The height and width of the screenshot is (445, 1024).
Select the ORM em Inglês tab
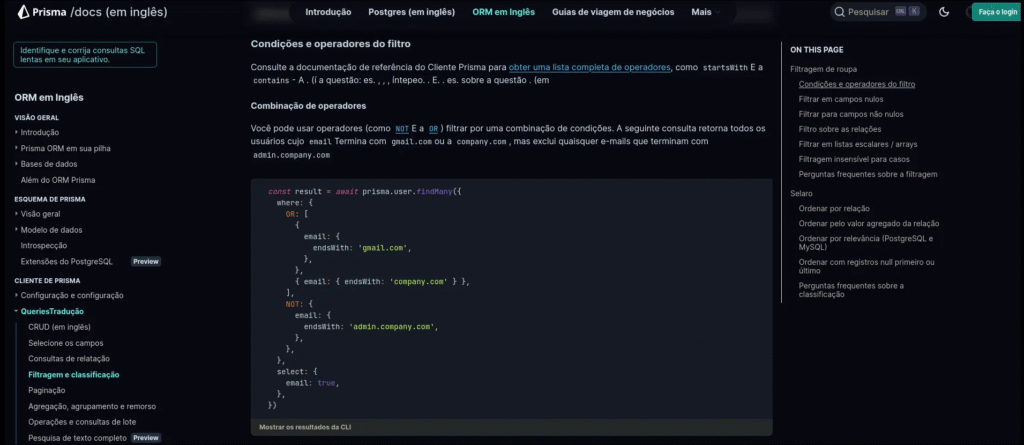point(504,12)
